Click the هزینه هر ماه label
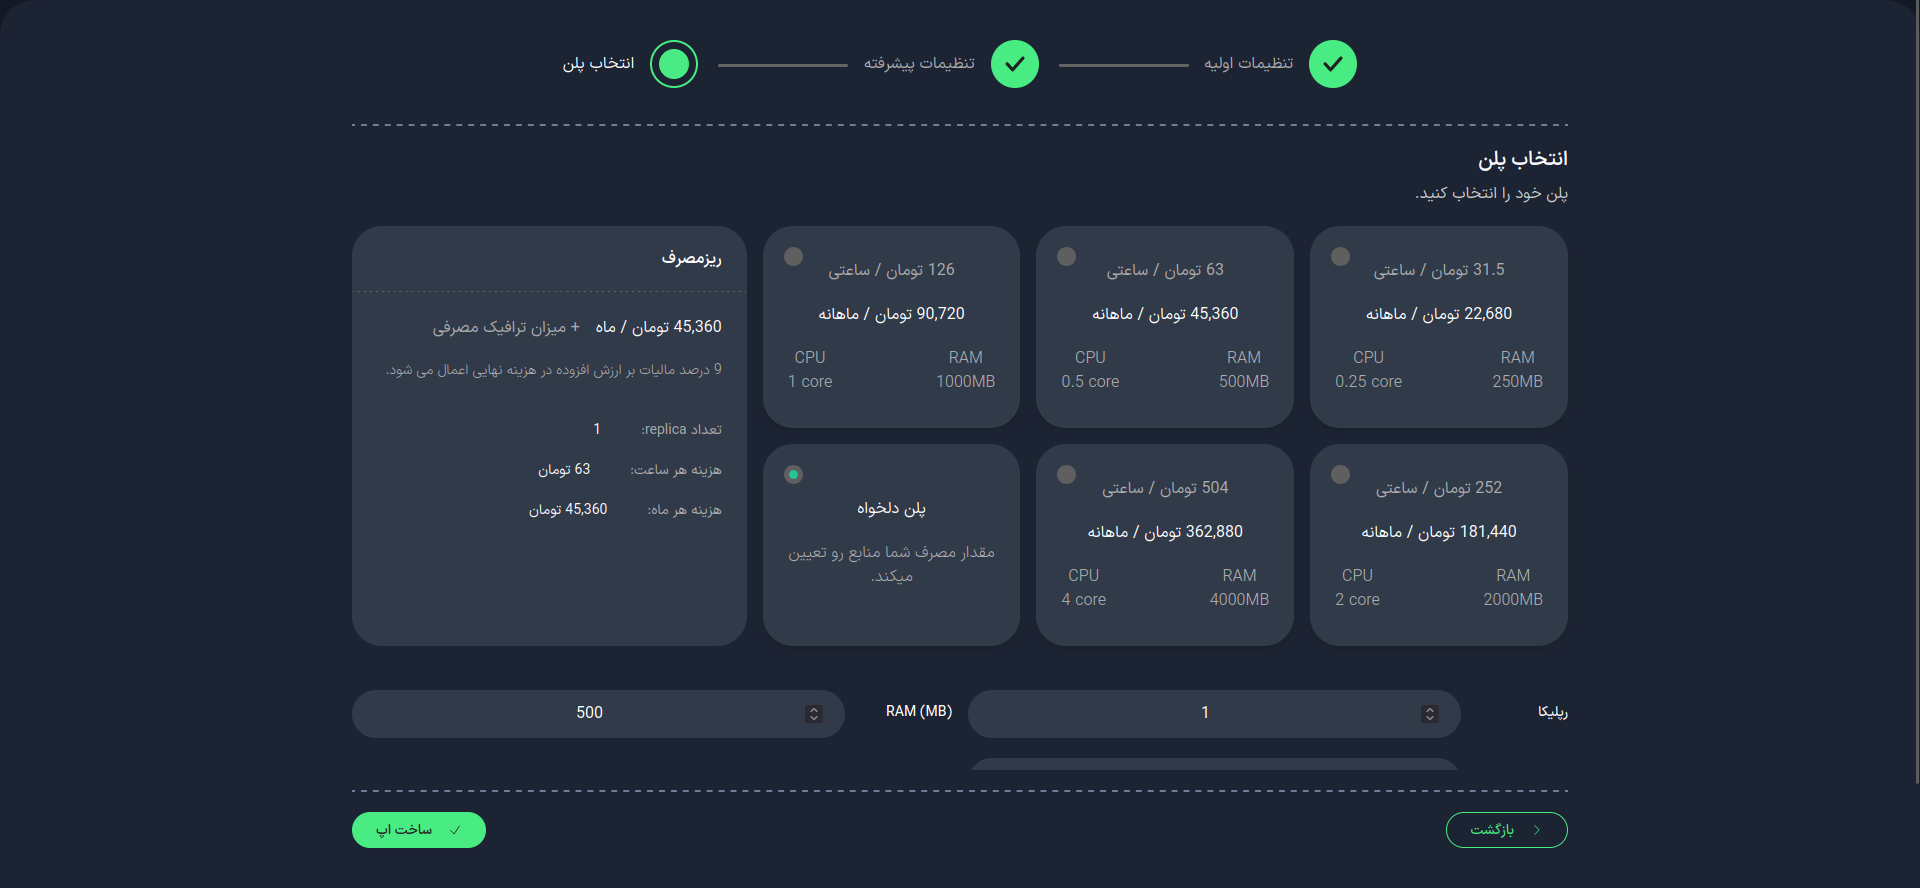Screen dimensions: 1920x888 pyautogui.click(x=684, y=509)
